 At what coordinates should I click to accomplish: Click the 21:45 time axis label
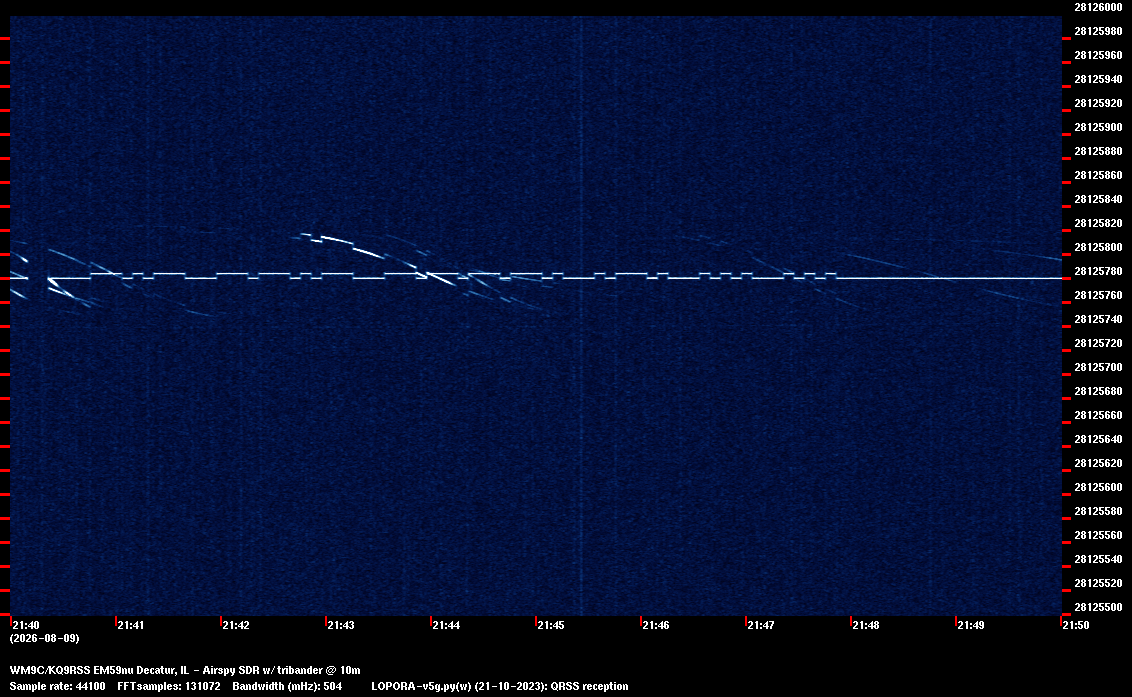[x=551, y=625]
